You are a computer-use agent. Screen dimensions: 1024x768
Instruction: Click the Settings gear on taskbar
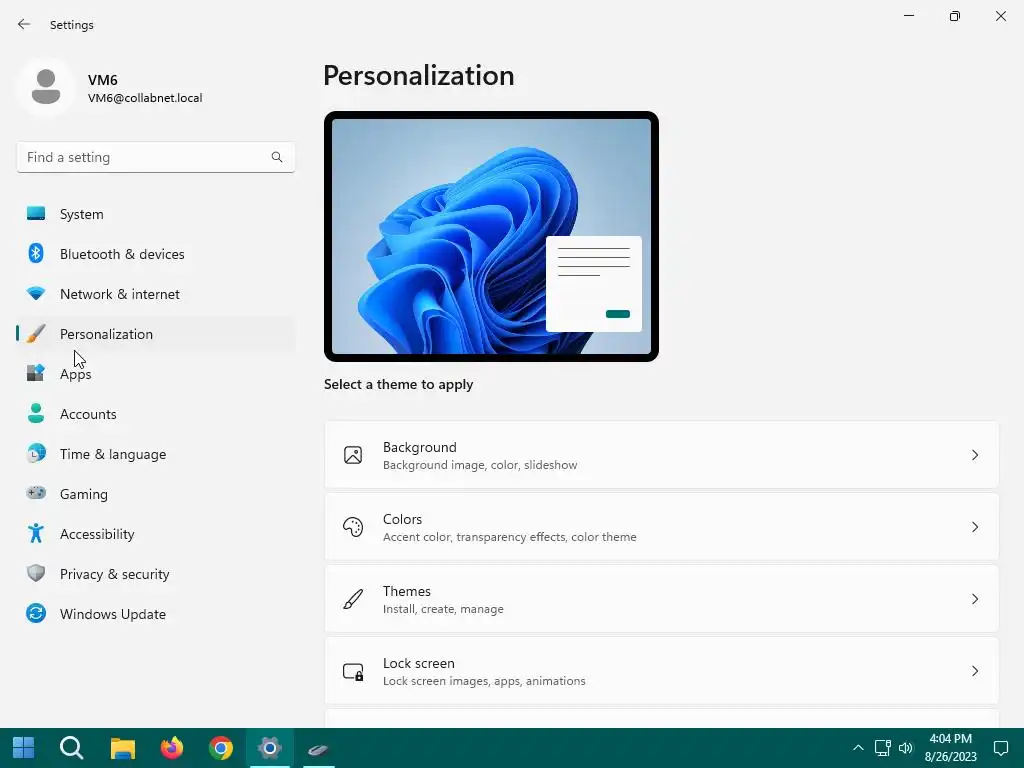coord(269,748)
